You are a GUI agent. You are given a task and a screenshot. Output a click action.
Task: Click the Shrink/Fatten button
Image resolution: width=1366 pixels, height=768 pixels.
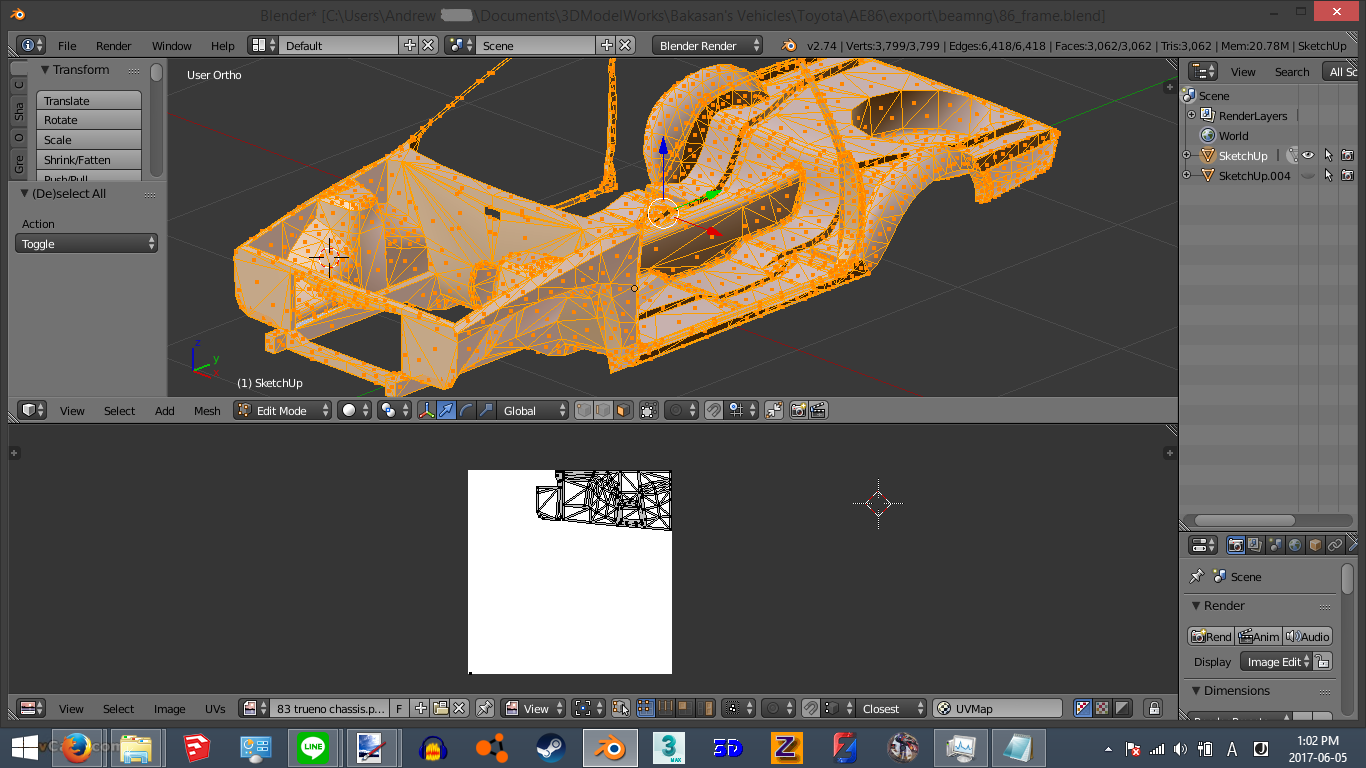89,160
